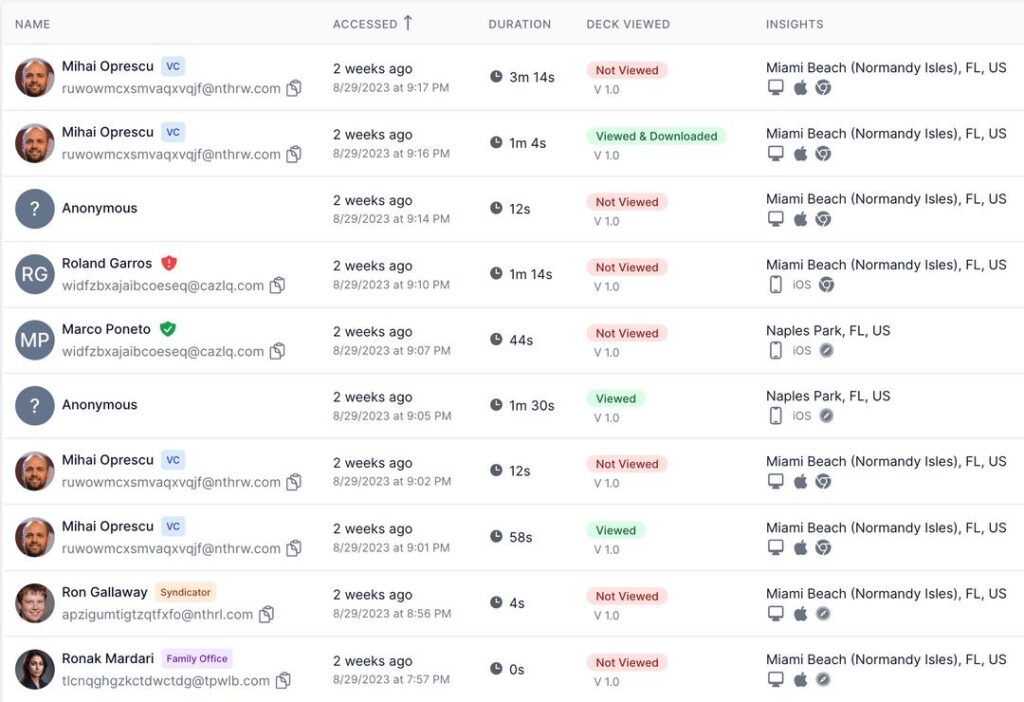Viewport: 1024px width, 702px height.
Task: Click the Family Office tag on Ronak Mardari
Action: (x=197, y=659)
